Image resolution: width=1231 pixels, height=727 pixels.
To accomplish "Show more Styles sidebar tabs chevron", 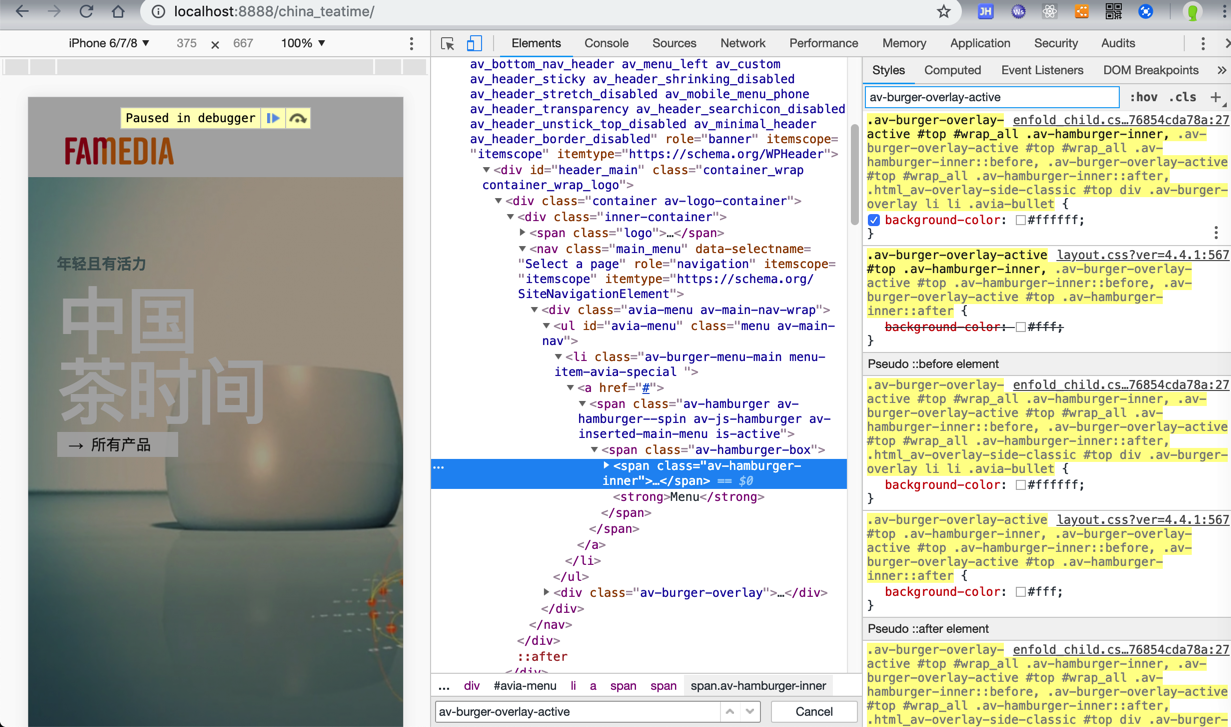I will 1221,71.
